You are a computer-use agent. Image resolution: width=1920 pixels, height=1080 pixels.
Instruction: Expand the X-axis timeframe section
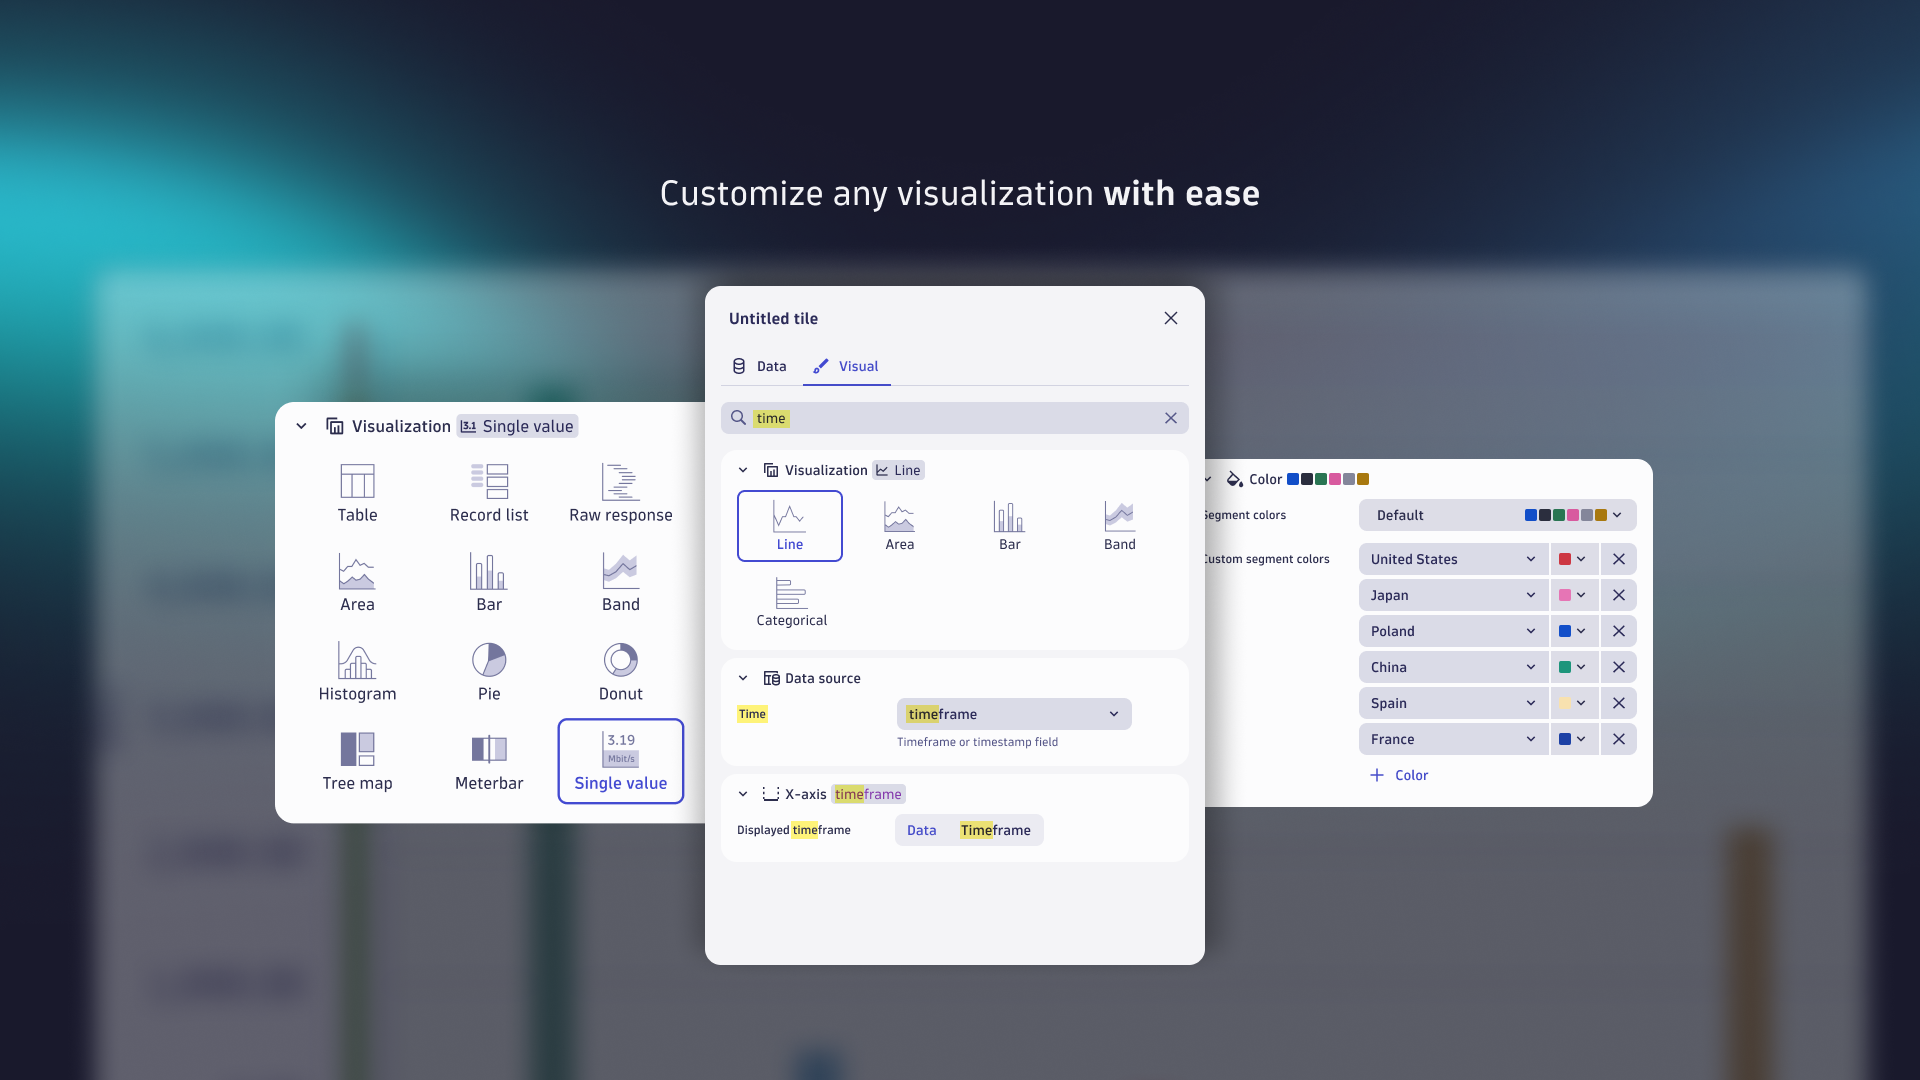click(x=744, y=794)
